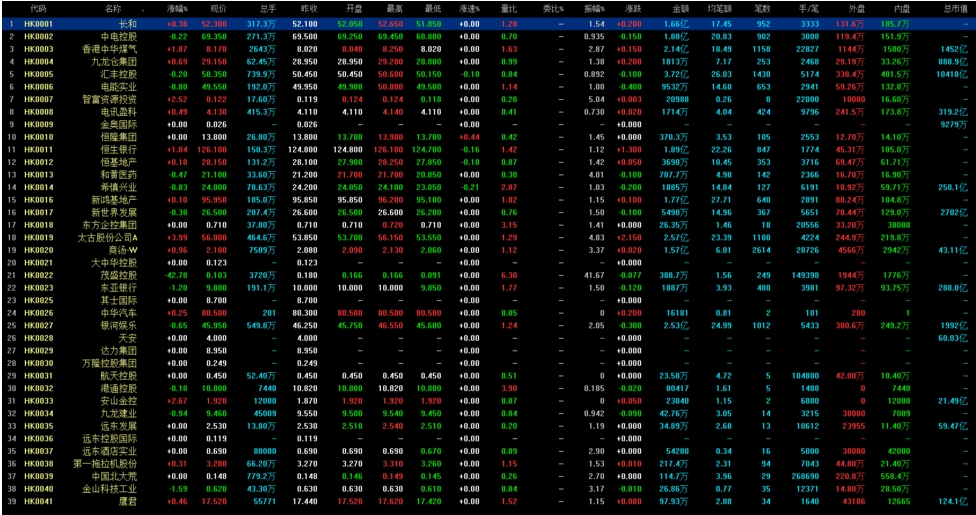The width and height of the screenshot is (976, 515).
Task: Select stock name 远东酒店实业
Action: (x=110, y=451)
